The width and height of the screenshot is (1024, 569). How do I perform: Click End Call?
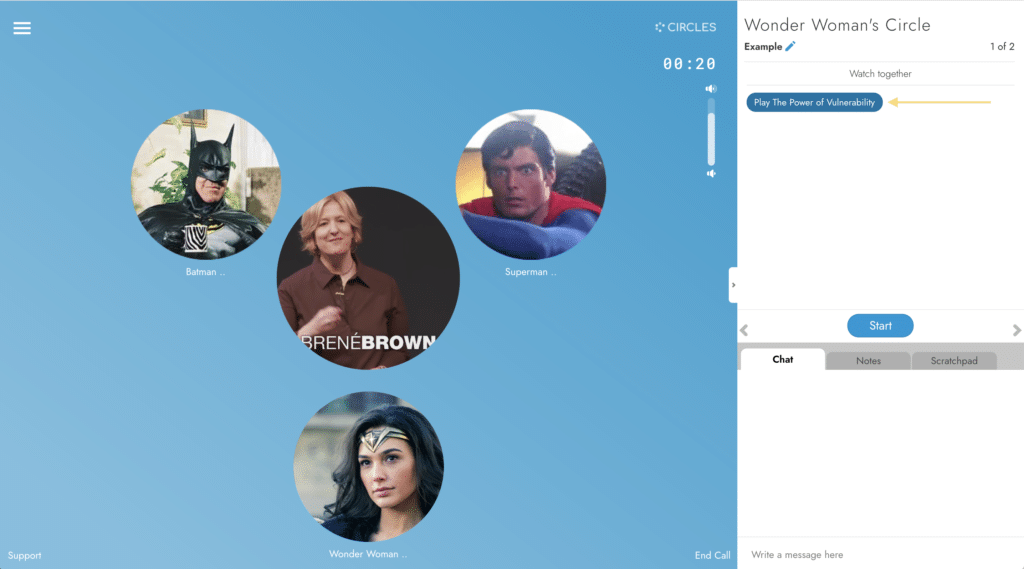712,555
